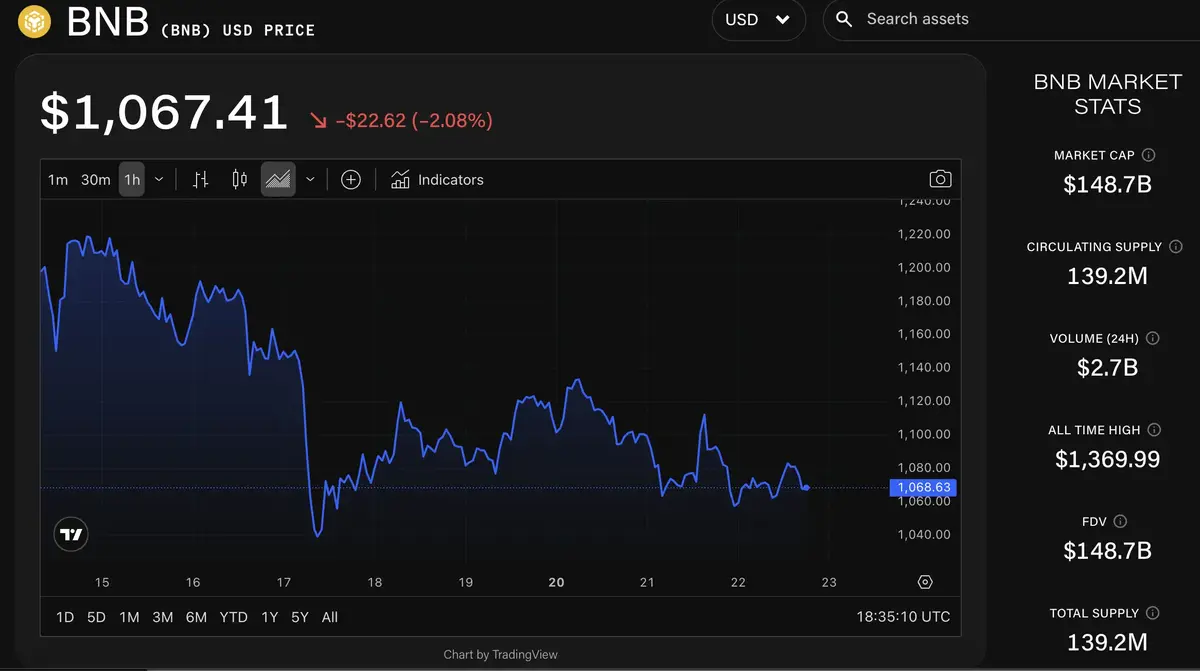Open chart settings gear icon
The width and height of the screenshot is (1200, 671).
click(925, 582)
